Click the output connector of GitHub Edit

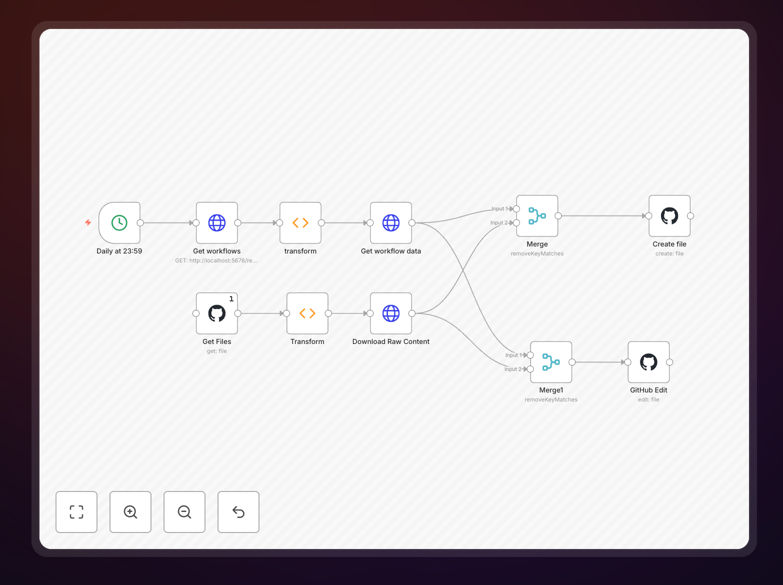(x=670, y=362)
